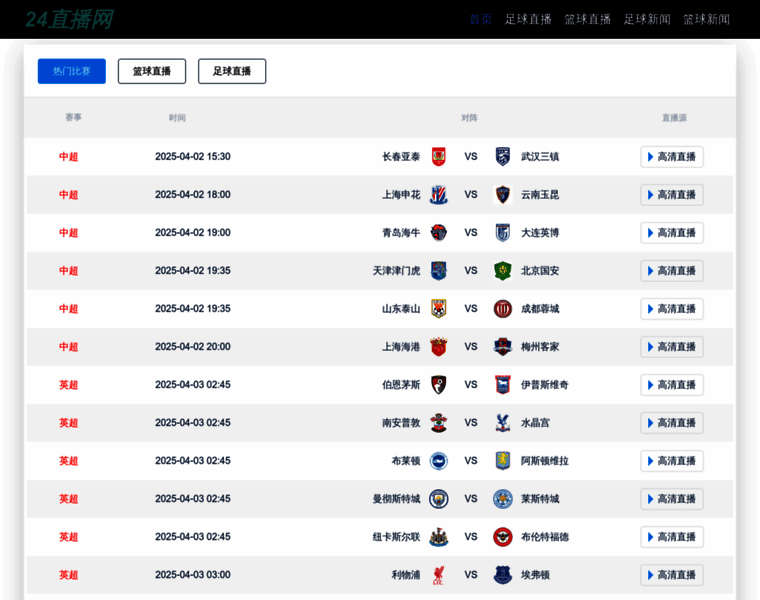Image resolution: width=760 pixels, height=600 pixels.
Task: Click the 长春亚泰 team logo
Action: click(x=439, y=157)
